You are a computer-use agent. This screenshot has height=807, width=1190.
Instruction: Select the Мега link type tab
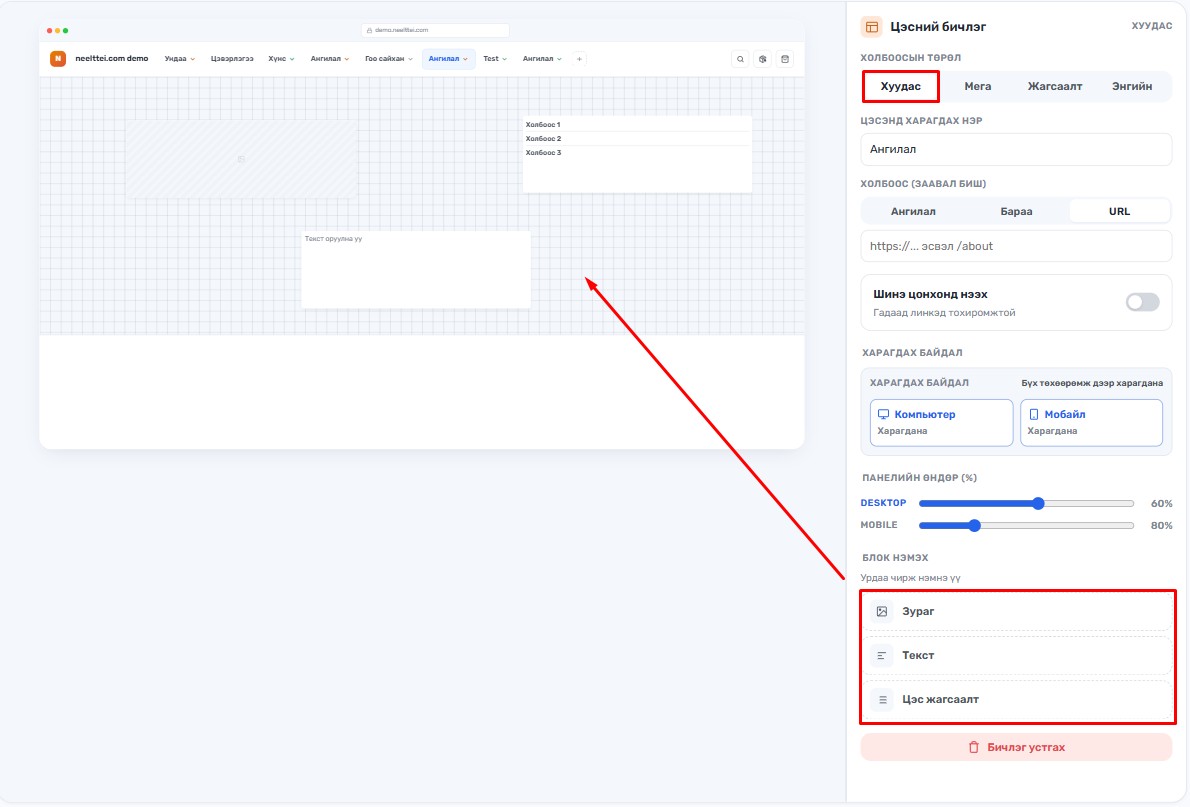click(978, 87)
